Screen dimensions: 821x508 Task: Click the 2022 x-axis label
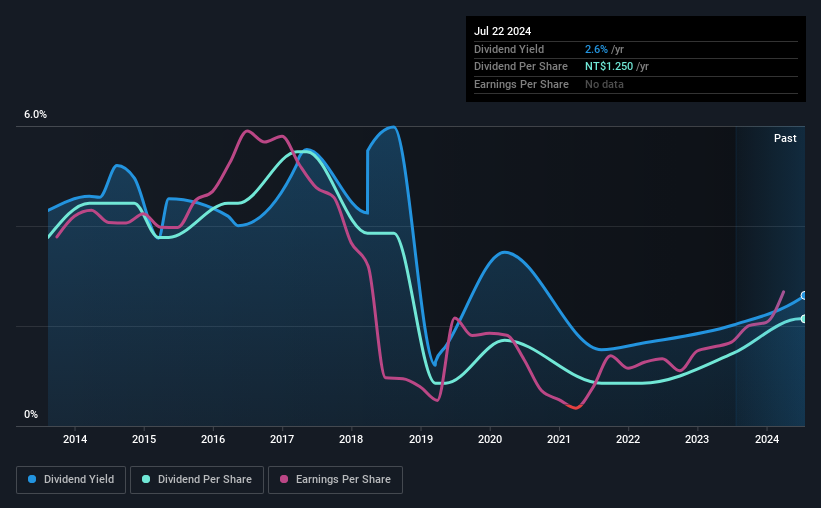coord(628,439)
